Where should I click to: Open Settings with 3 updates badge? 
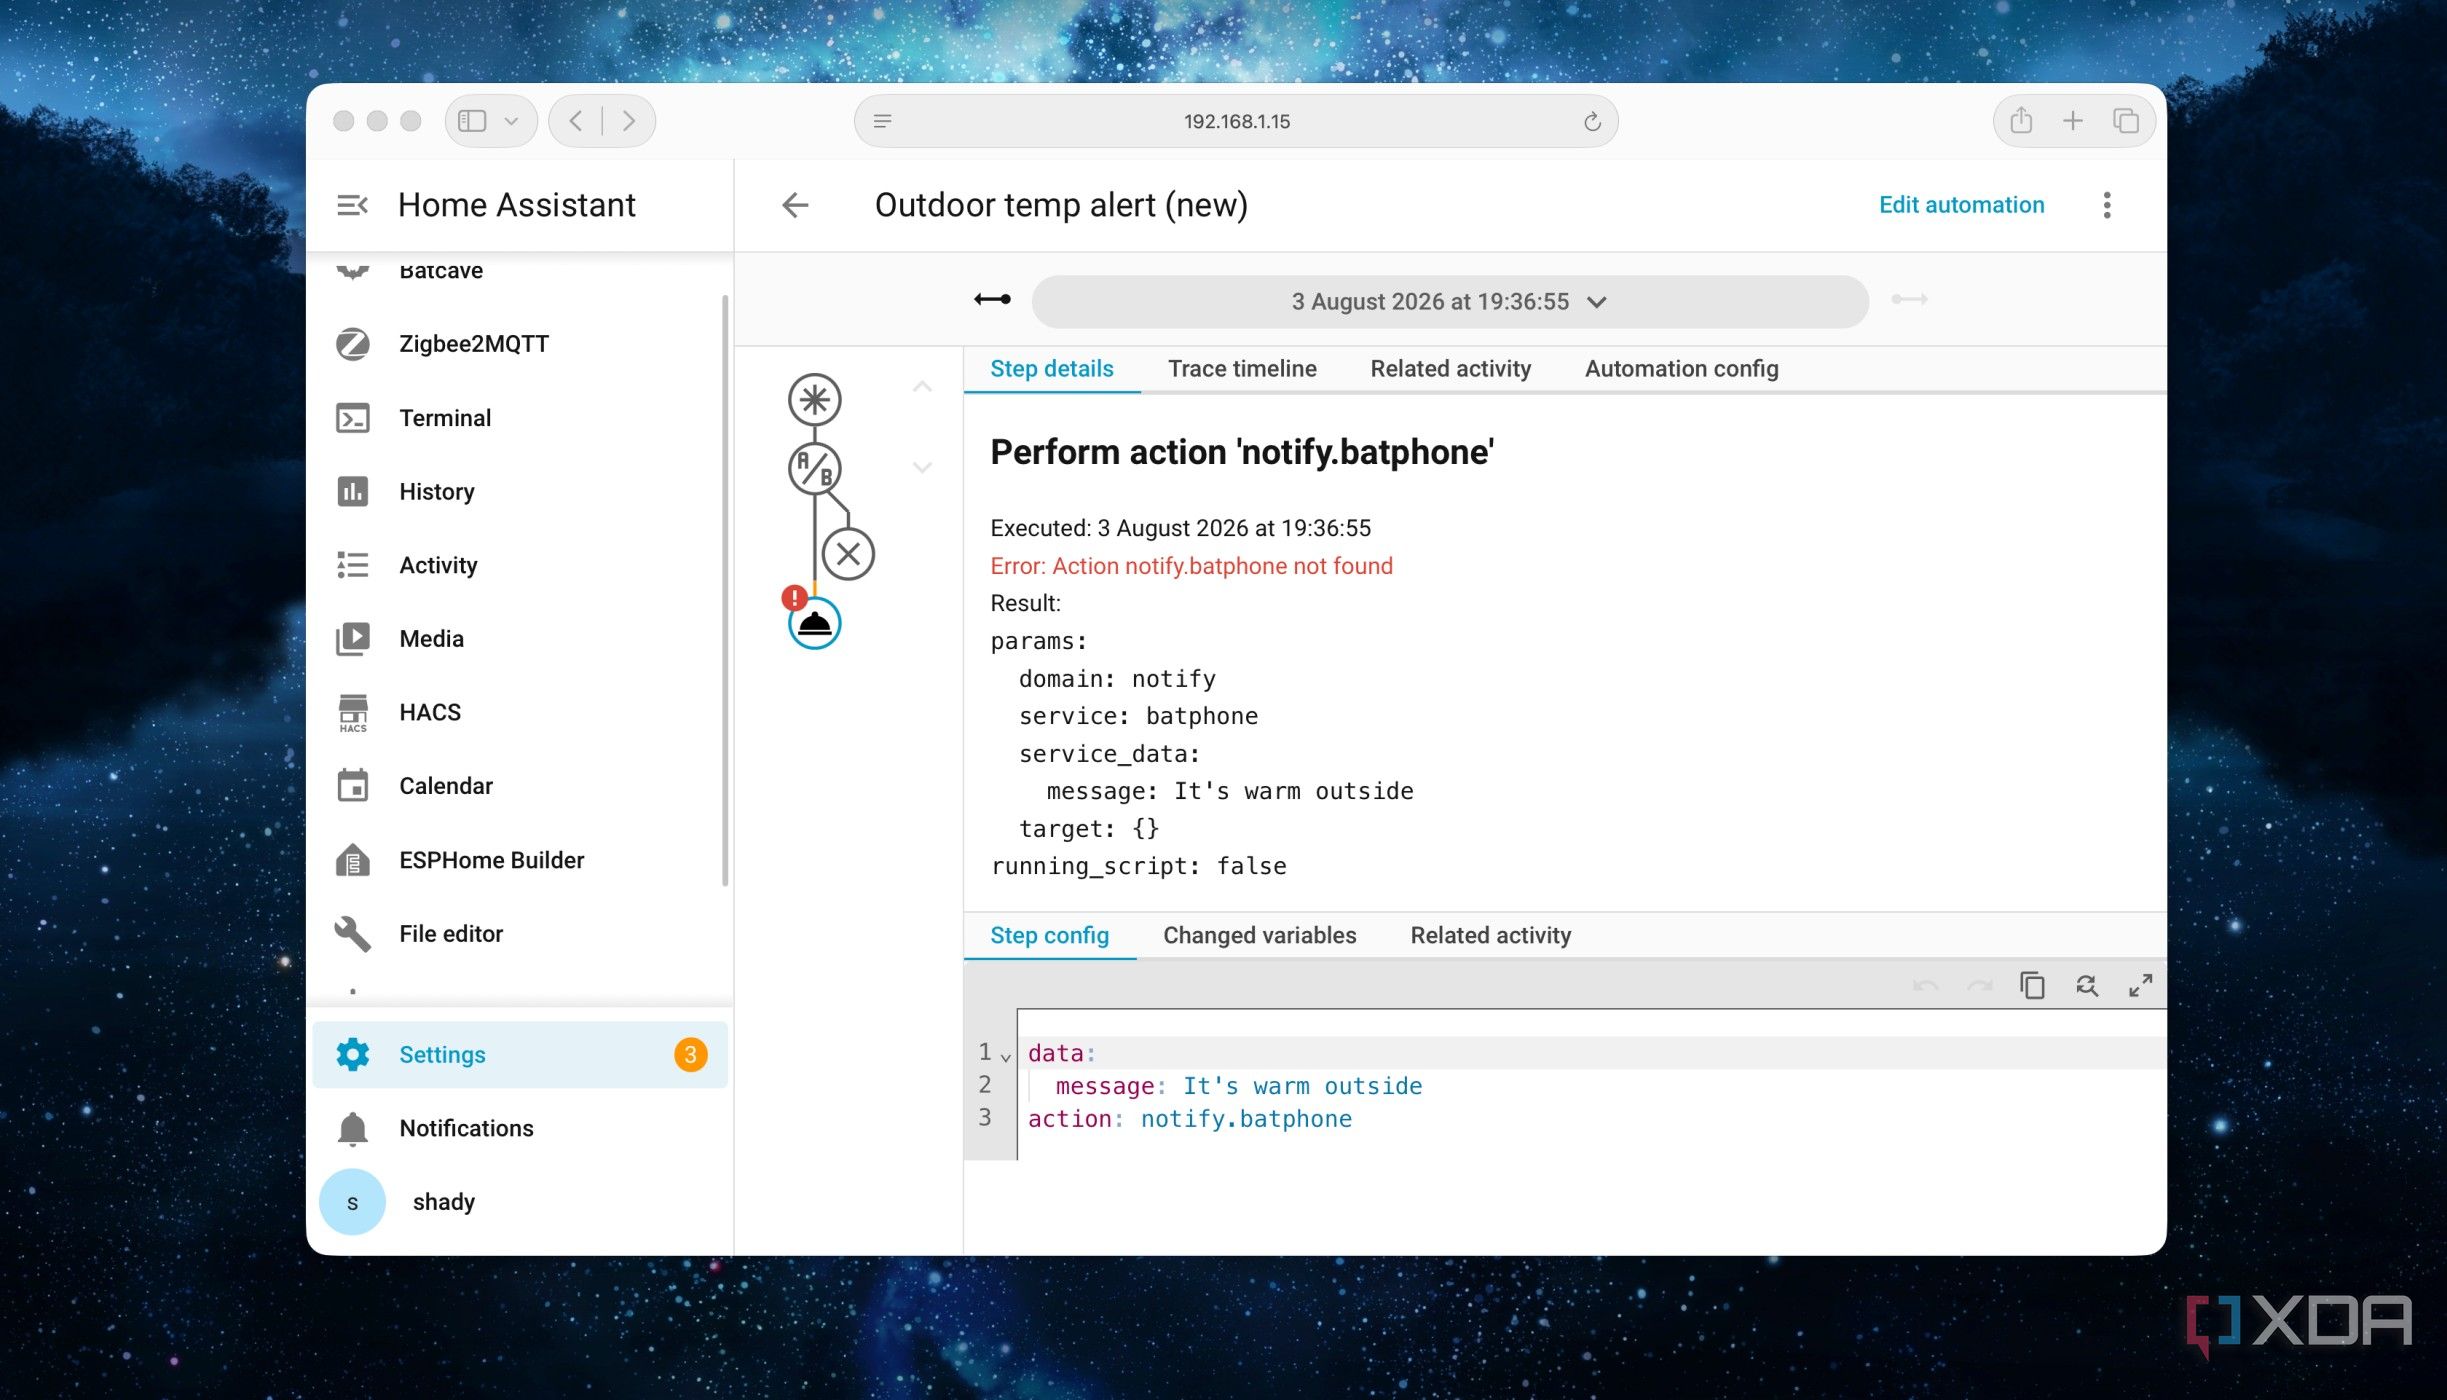[520, 1054]
